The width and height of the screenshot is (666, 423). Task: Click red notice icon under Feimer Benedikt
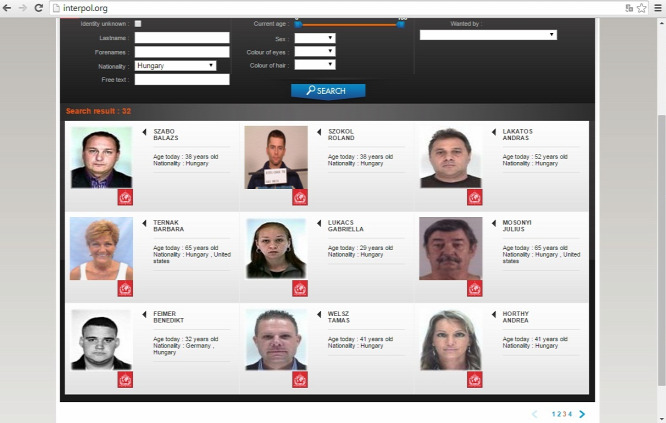coord(125,380)
